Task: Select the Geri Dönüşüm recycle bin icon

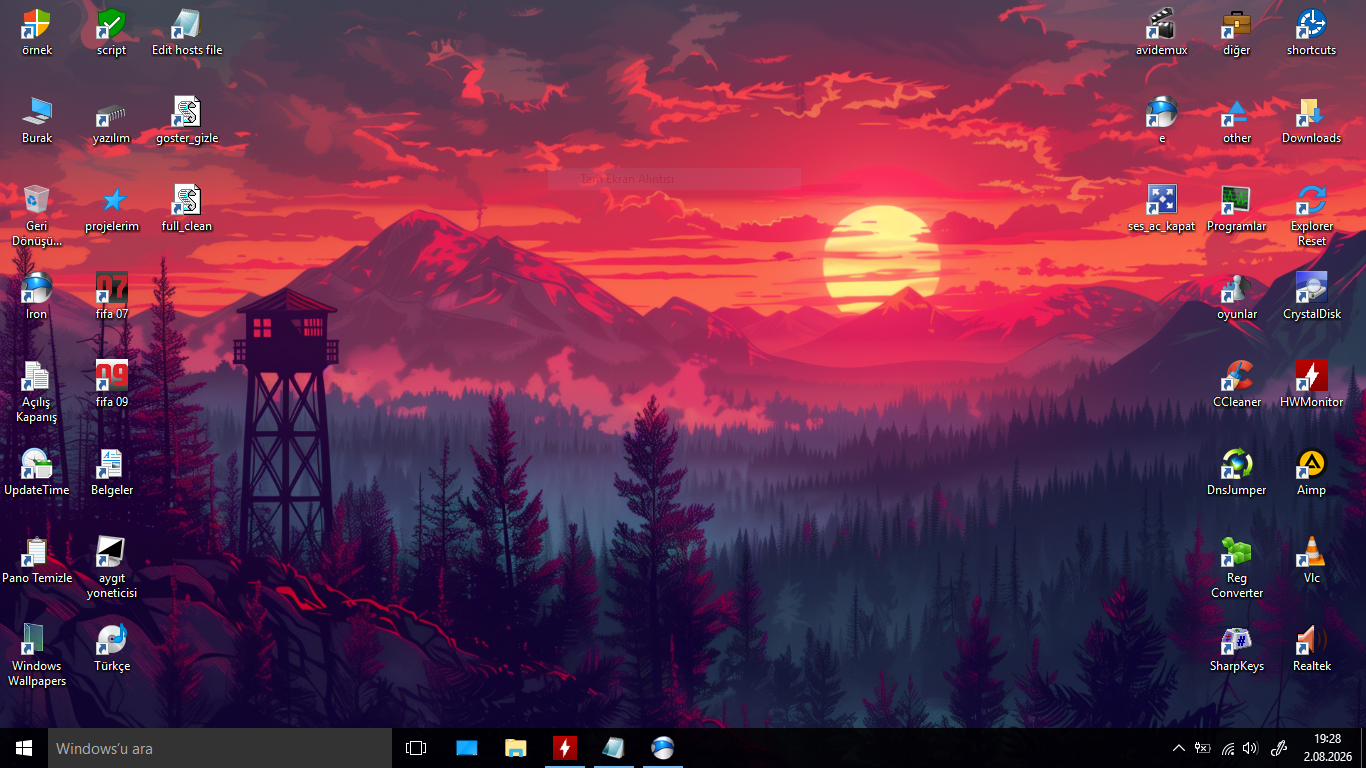Action: (x=37, y=215)
